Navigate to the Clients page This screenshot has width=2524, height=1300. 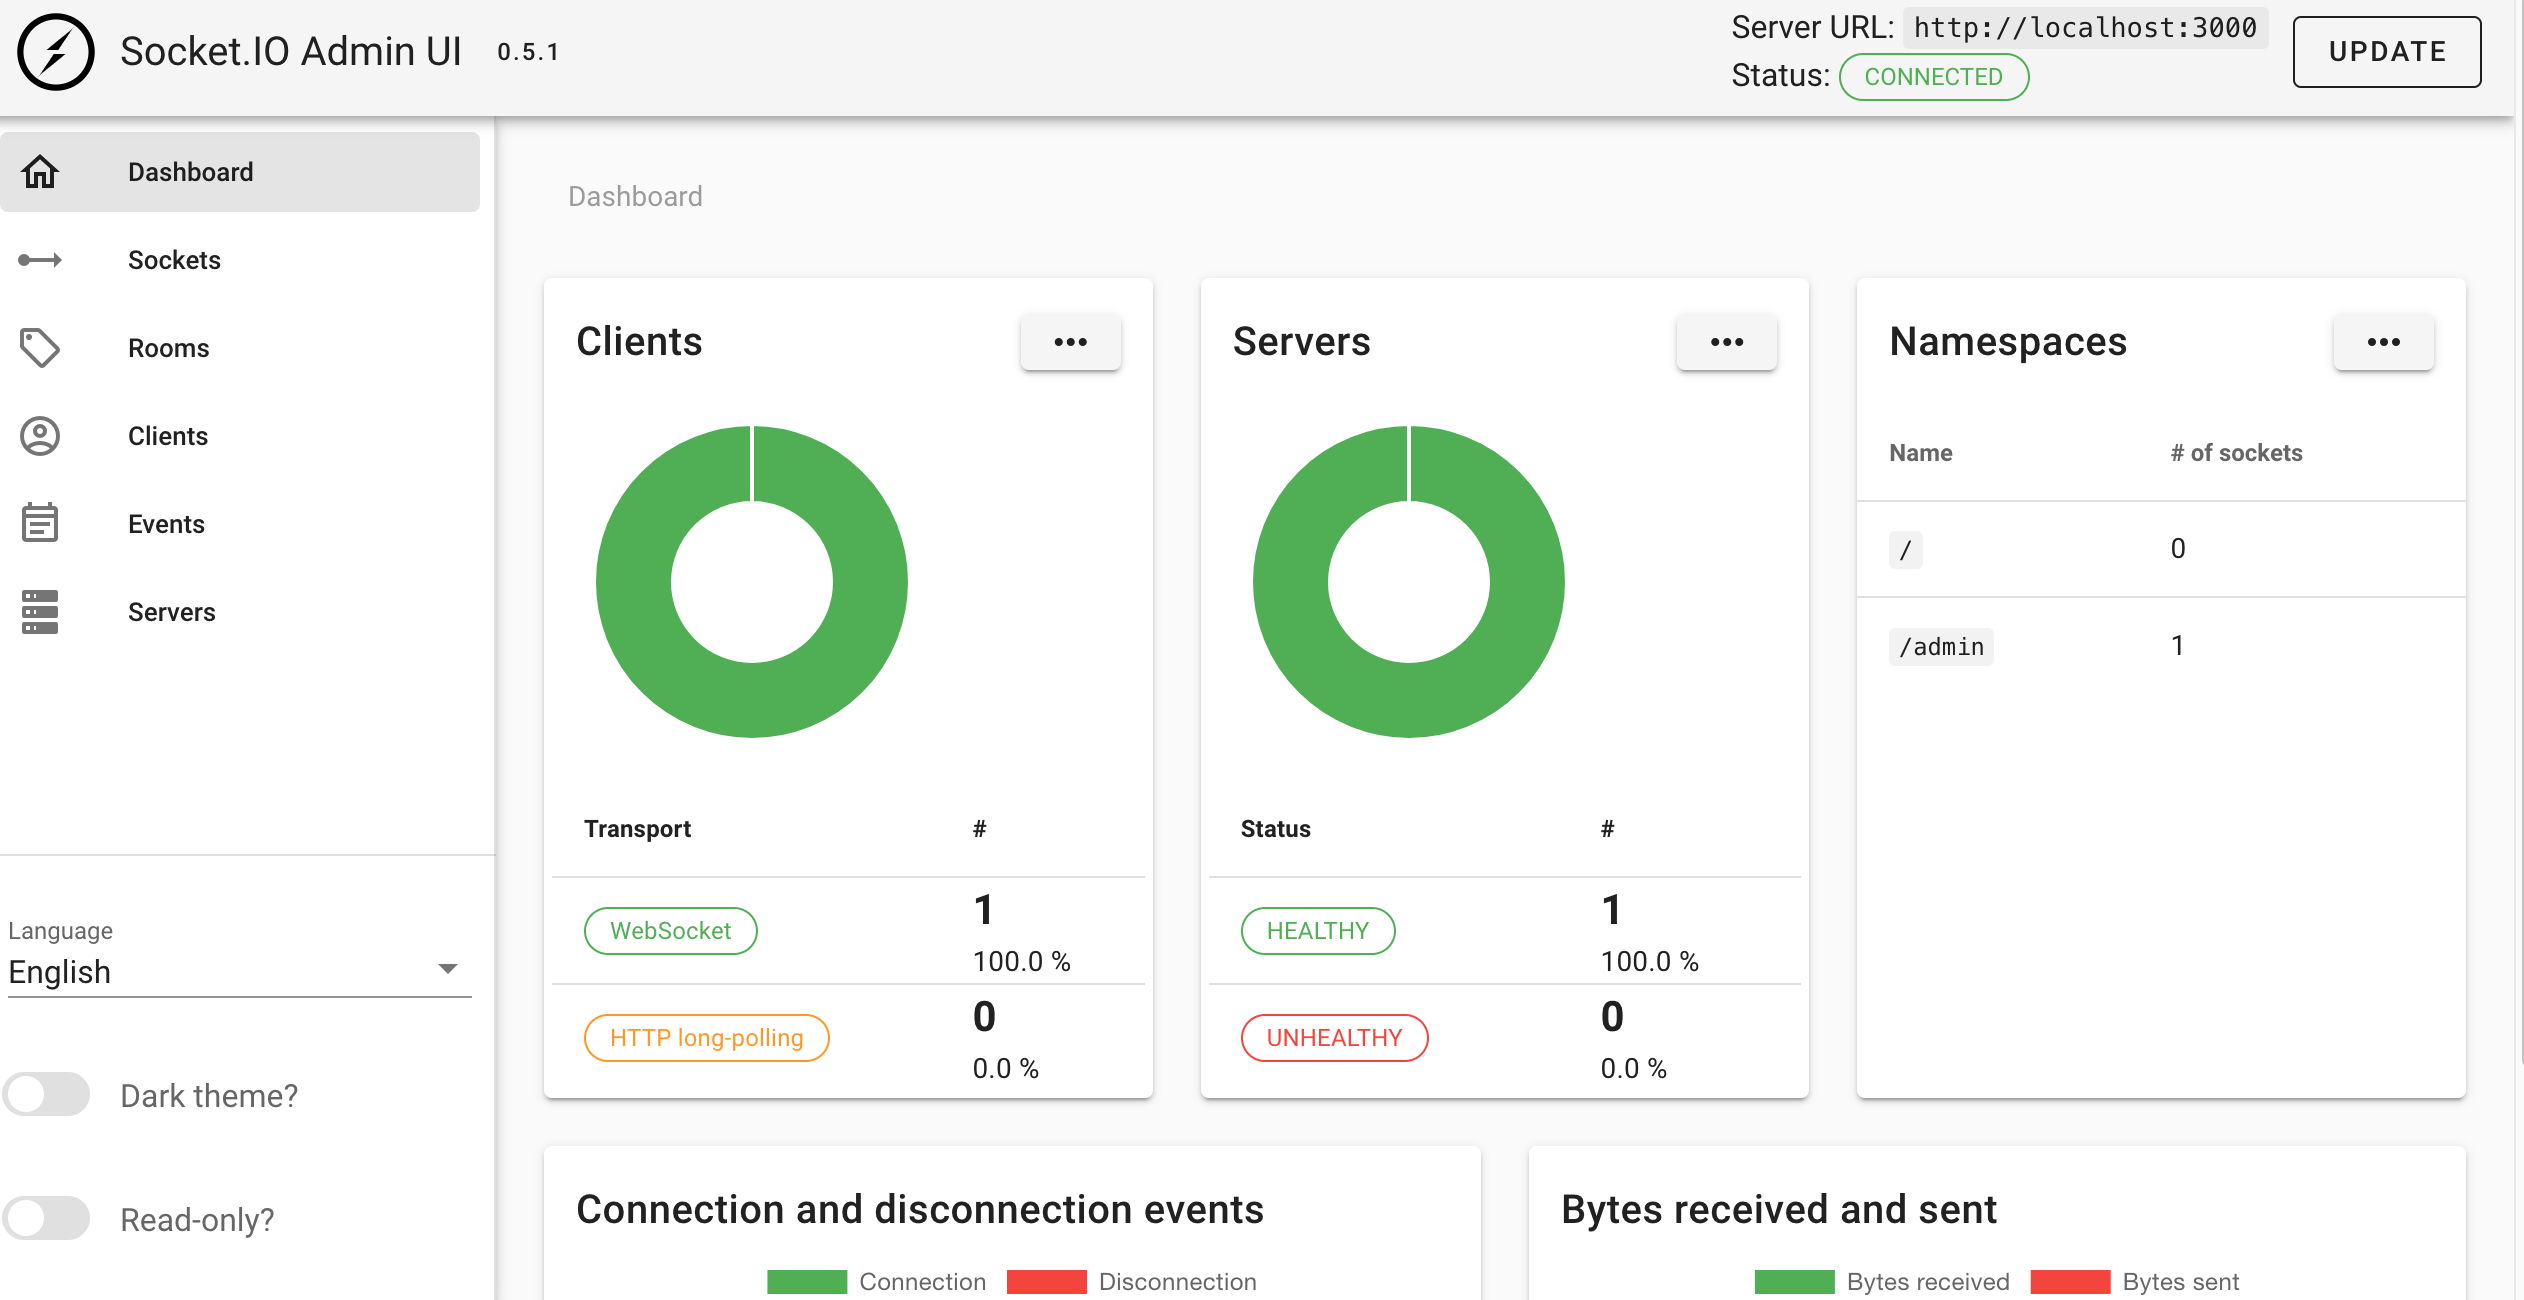[x=240, y=436]
